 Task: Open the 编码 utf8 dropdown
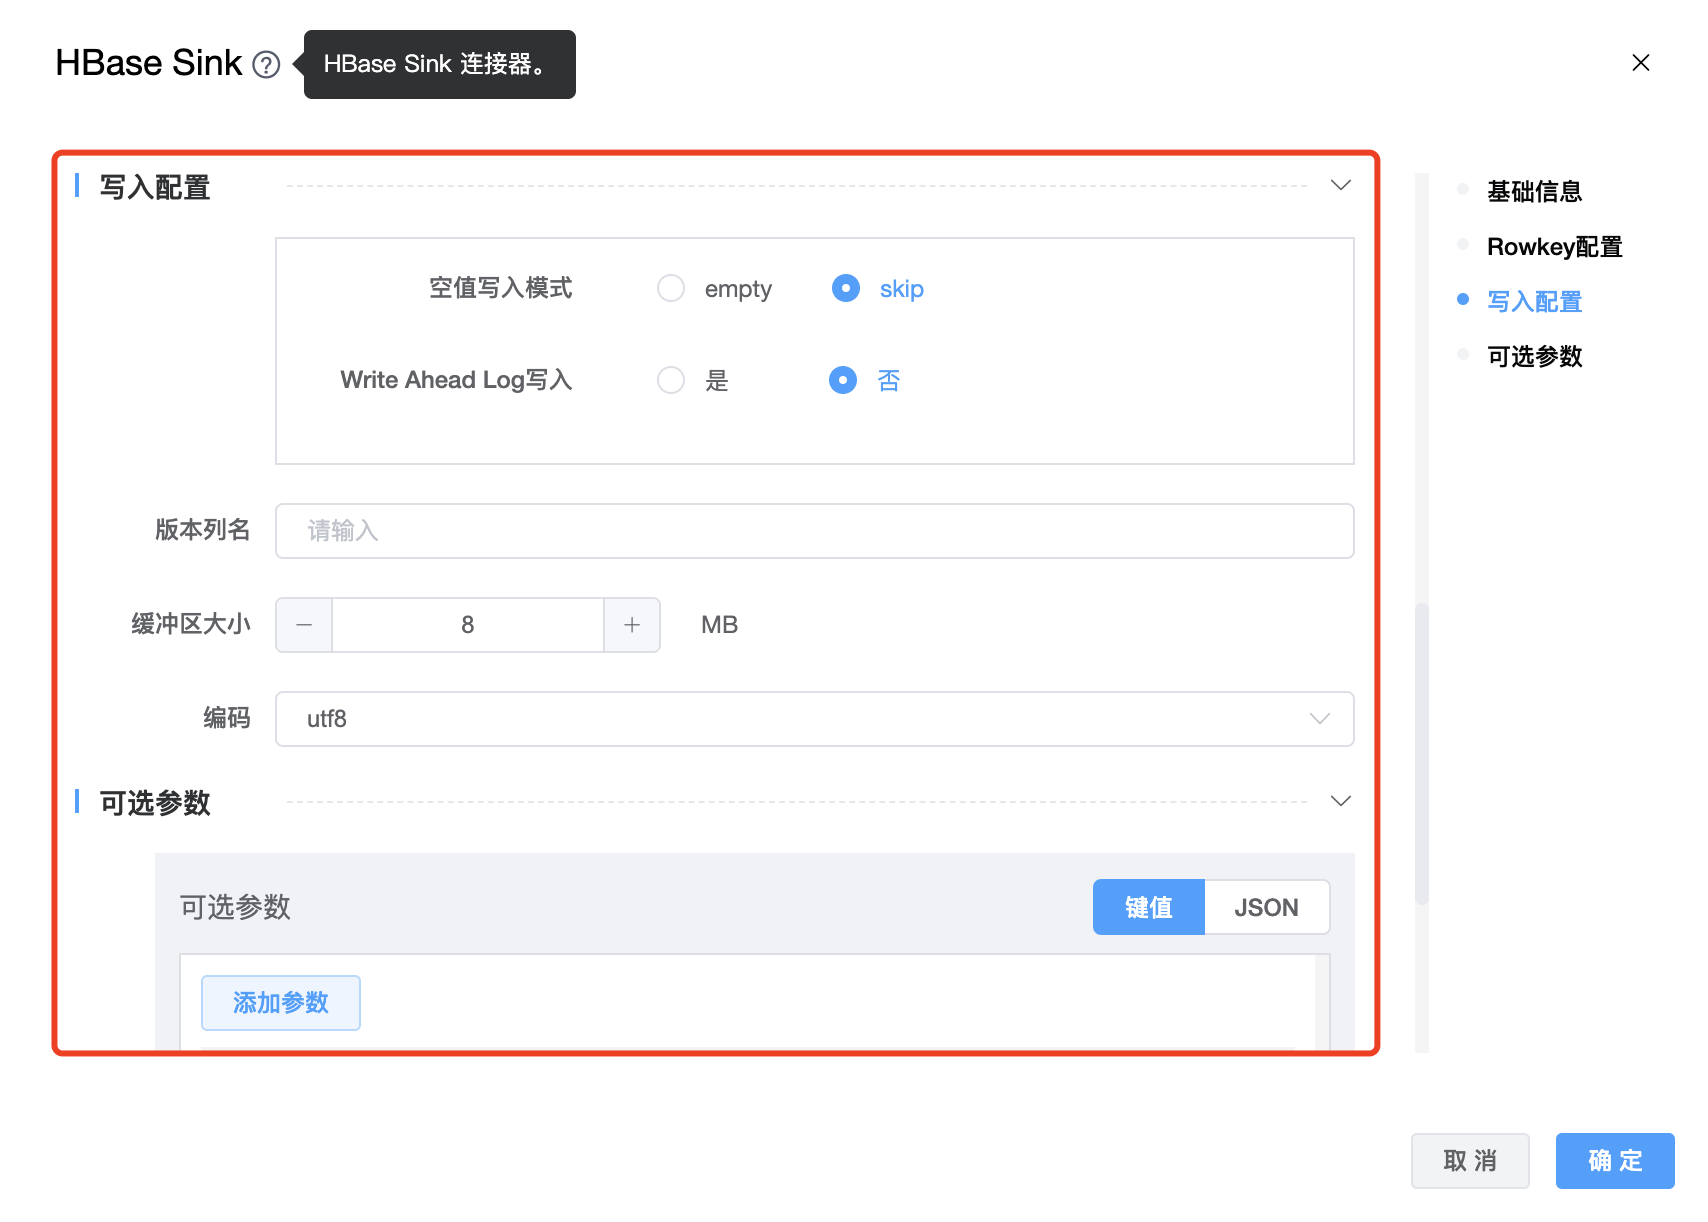click(x=814, y=719)
